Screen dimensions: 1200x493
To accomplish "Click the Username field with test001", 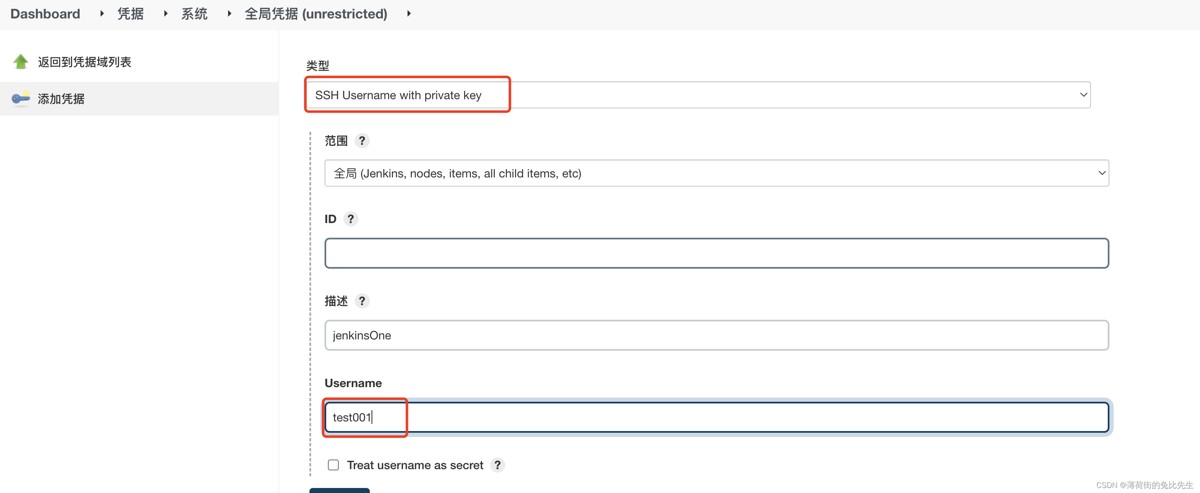I will [x=716, y=417].
